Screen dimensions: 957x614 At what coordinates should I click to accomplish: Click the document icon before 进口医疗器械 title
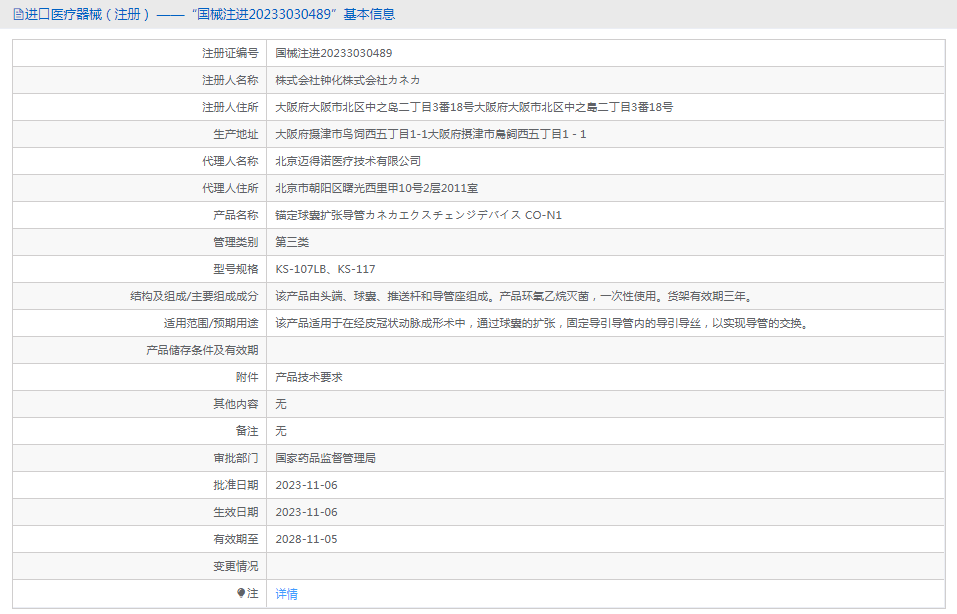pyautogui.click(x=18, y=14)
